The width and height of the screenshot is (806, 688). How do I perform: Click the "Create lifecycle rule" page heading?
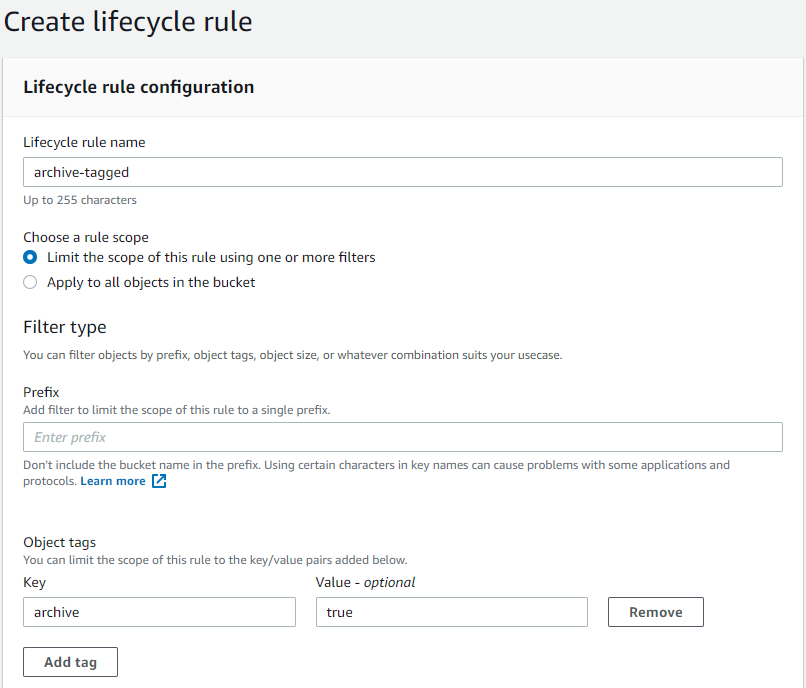[128, 21]
